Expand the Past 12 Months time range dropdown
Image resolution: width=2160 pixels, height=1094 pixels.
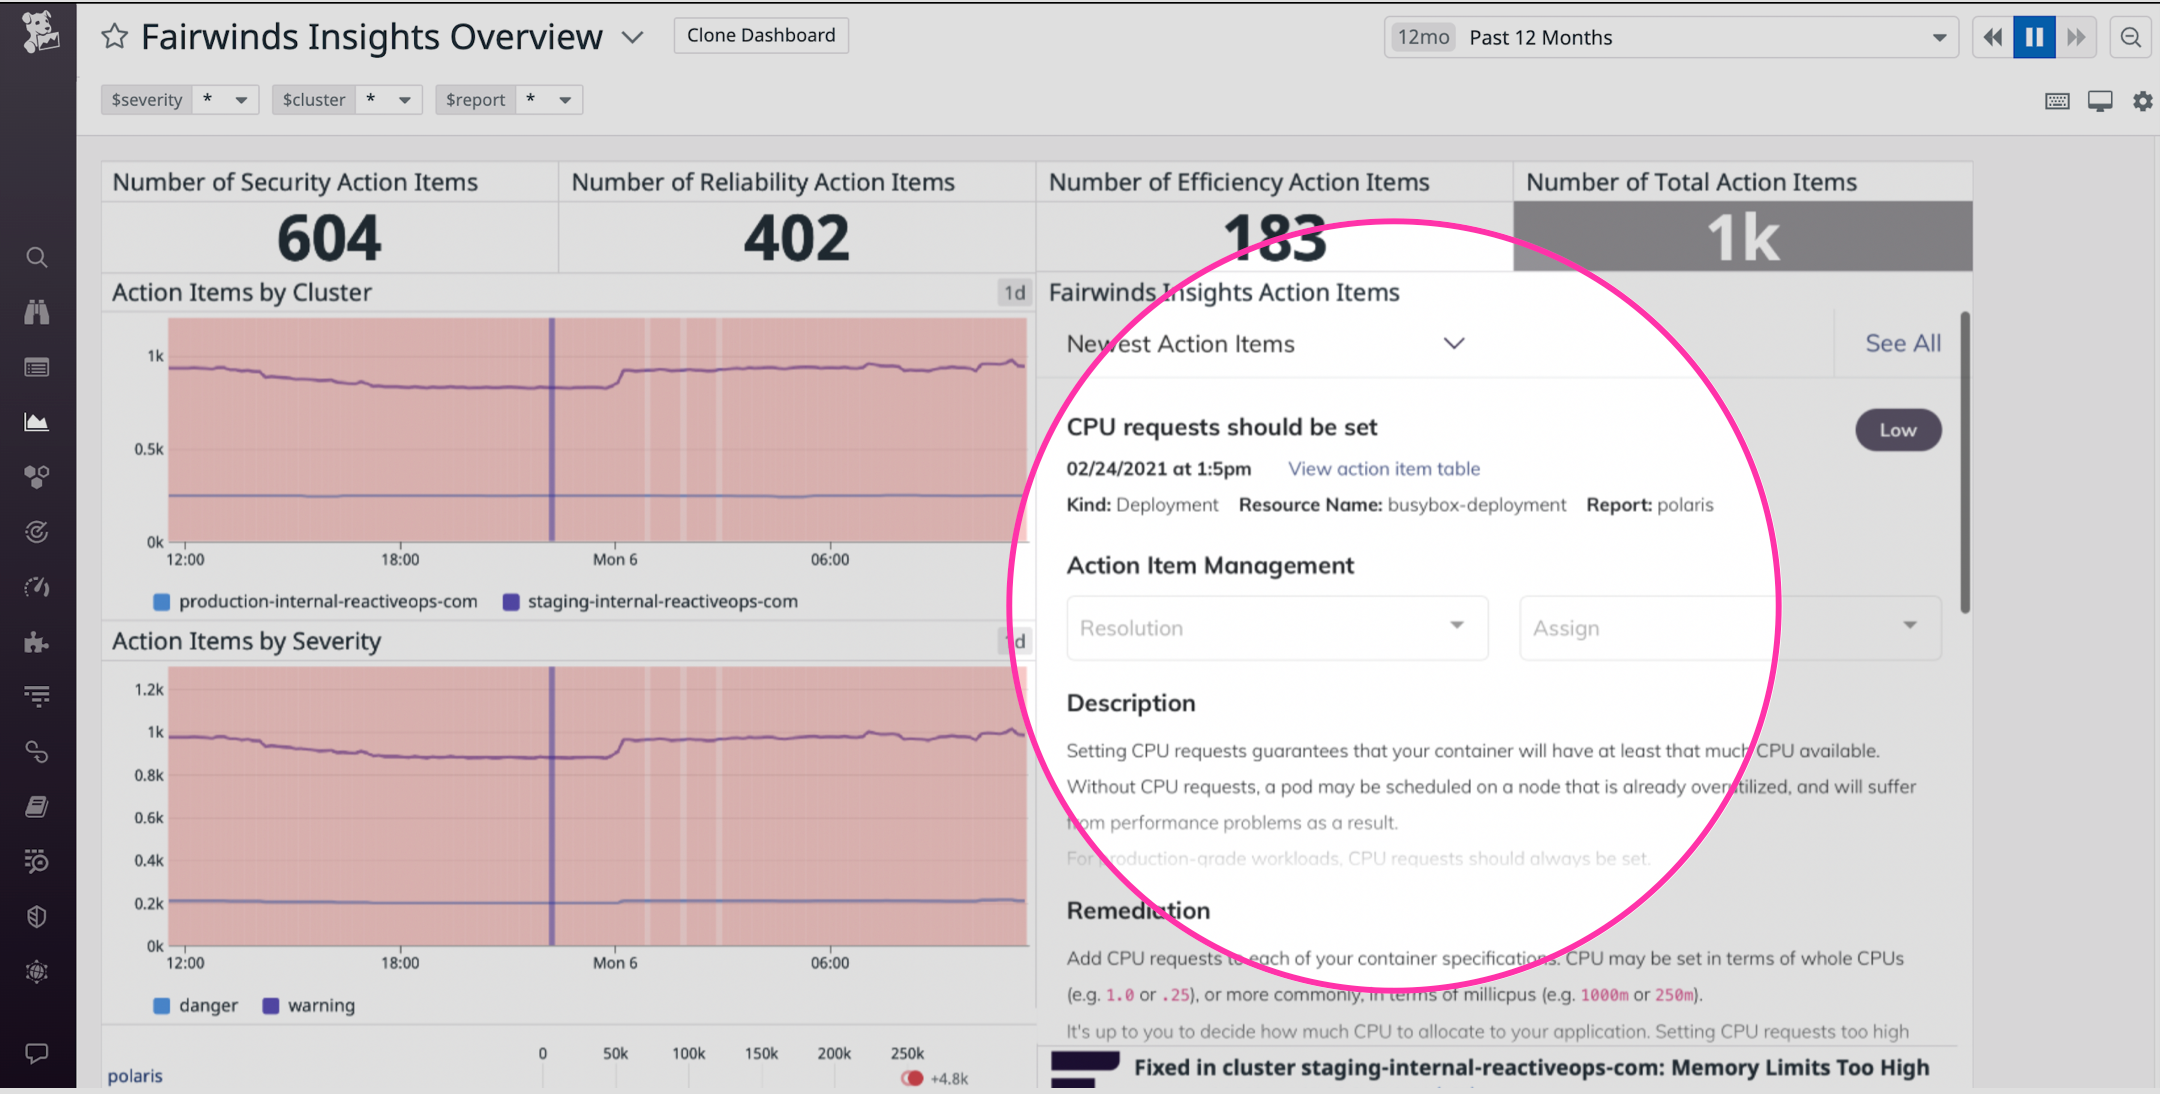(x=1938, y=37)
